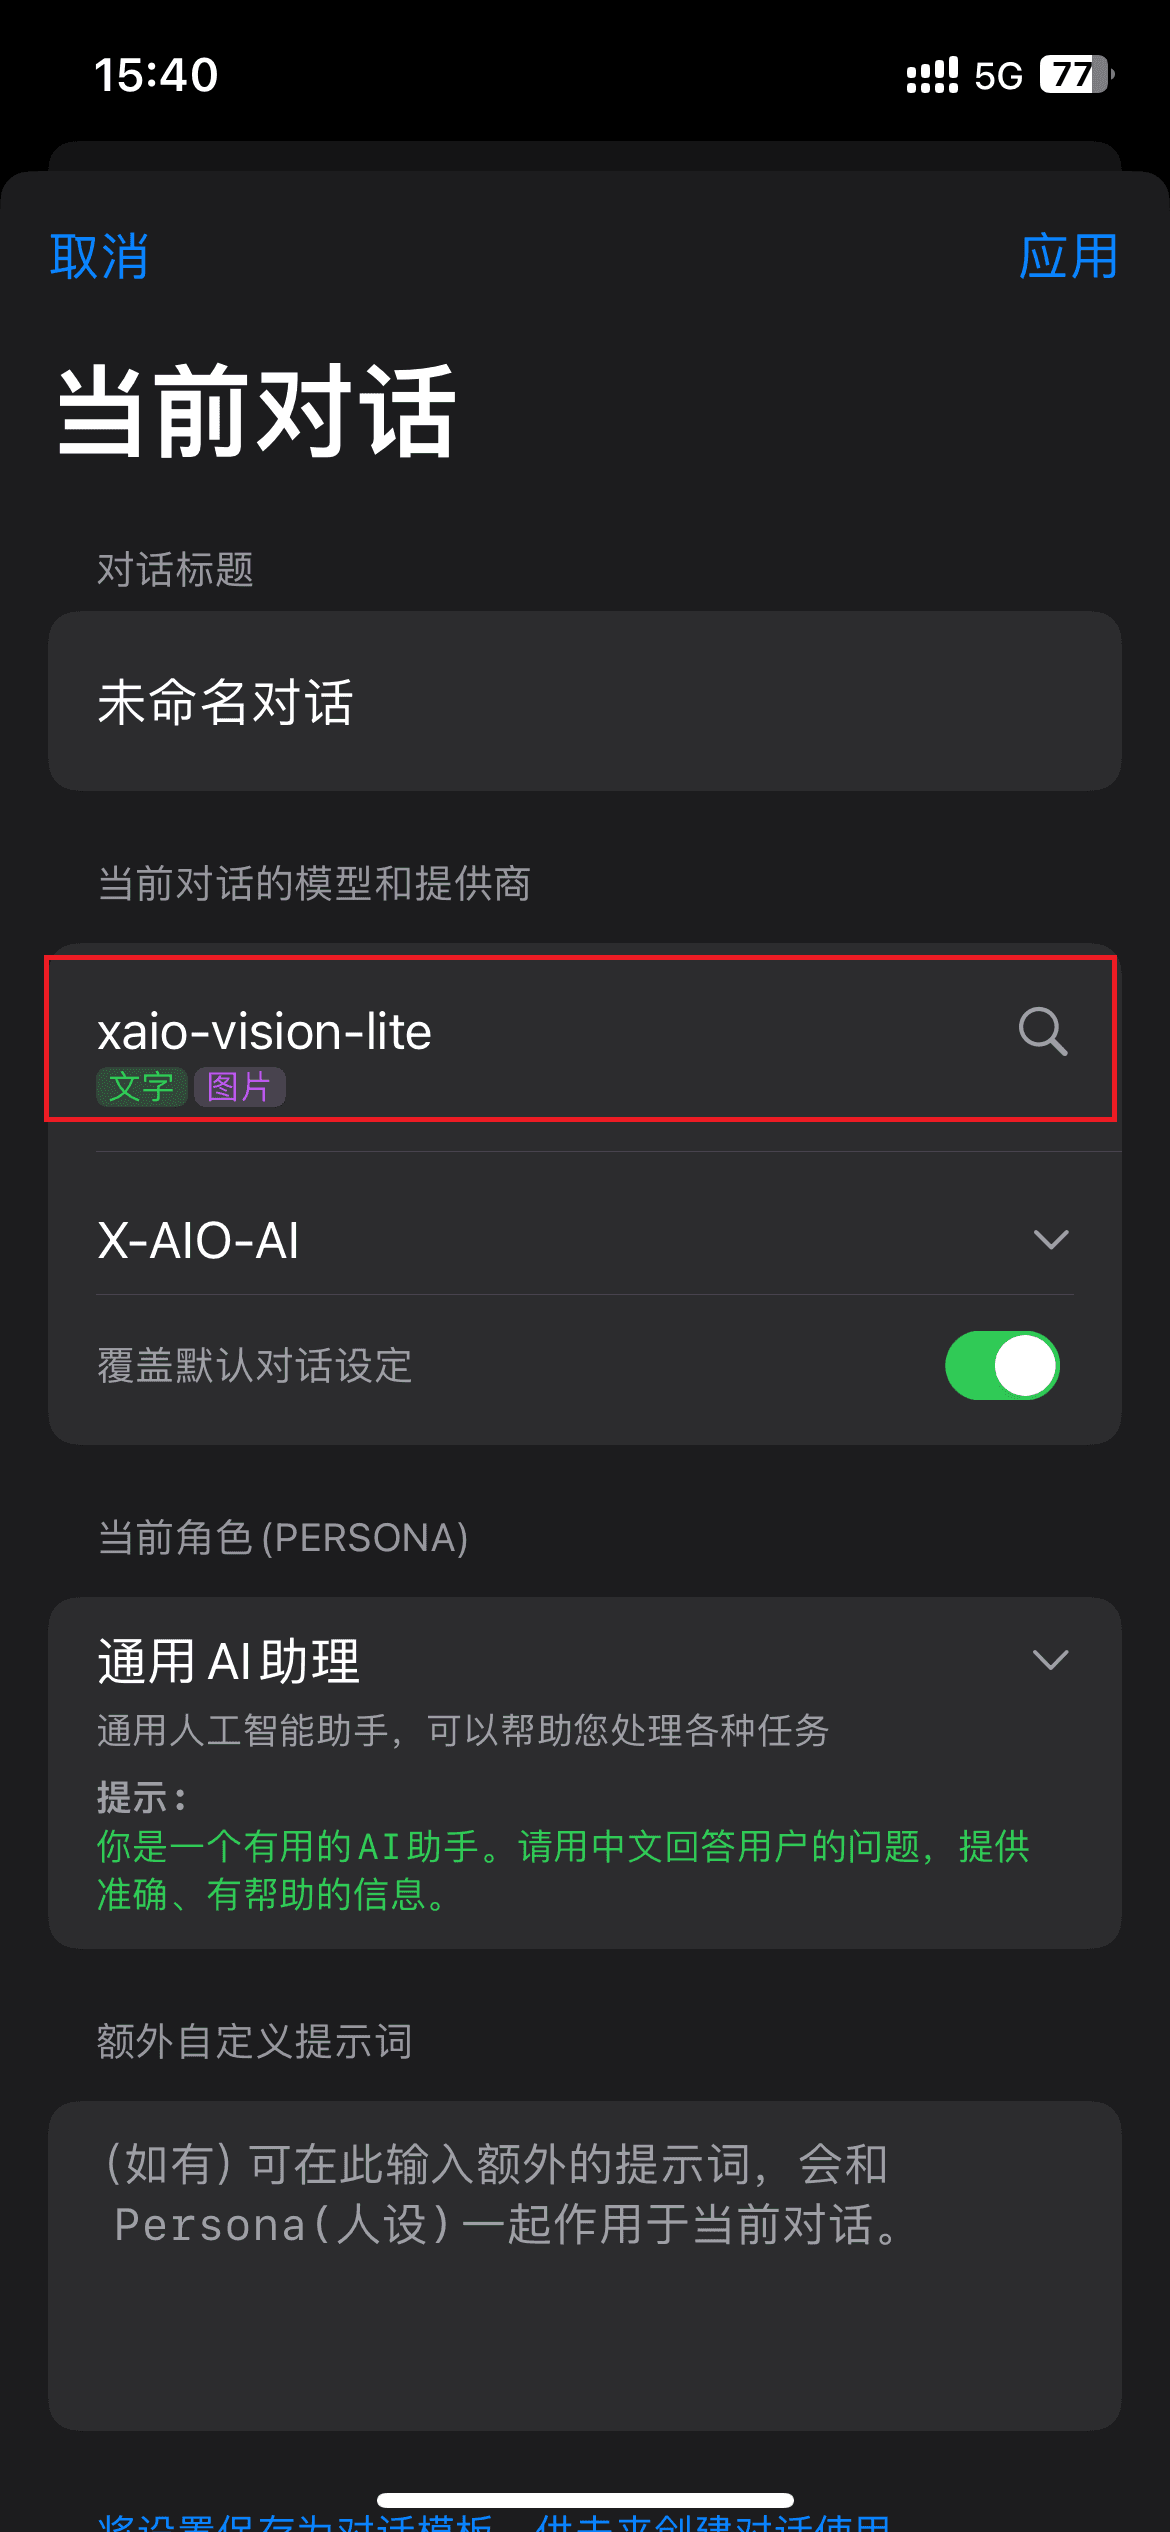Expand the X-AIO-AI provider chevron
The image size is (1170, 2532).
[1051, 1240]
